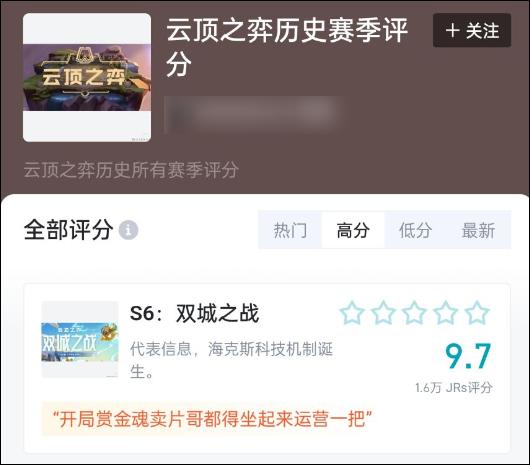Image resolution: width=530 pixels, height=465 pixels.
Task: Rate S6 with the third star
Action: (x=414, y=313)
